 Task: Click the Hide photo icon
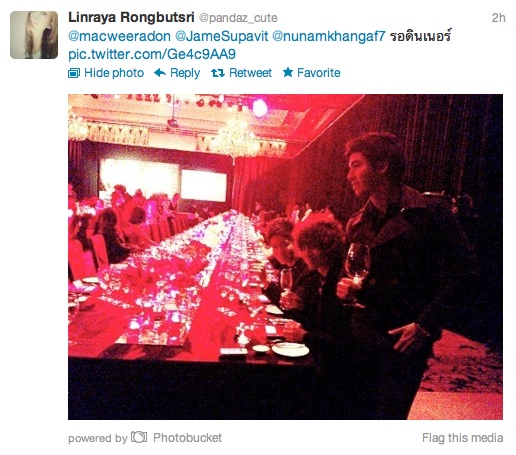pos(74,73)
